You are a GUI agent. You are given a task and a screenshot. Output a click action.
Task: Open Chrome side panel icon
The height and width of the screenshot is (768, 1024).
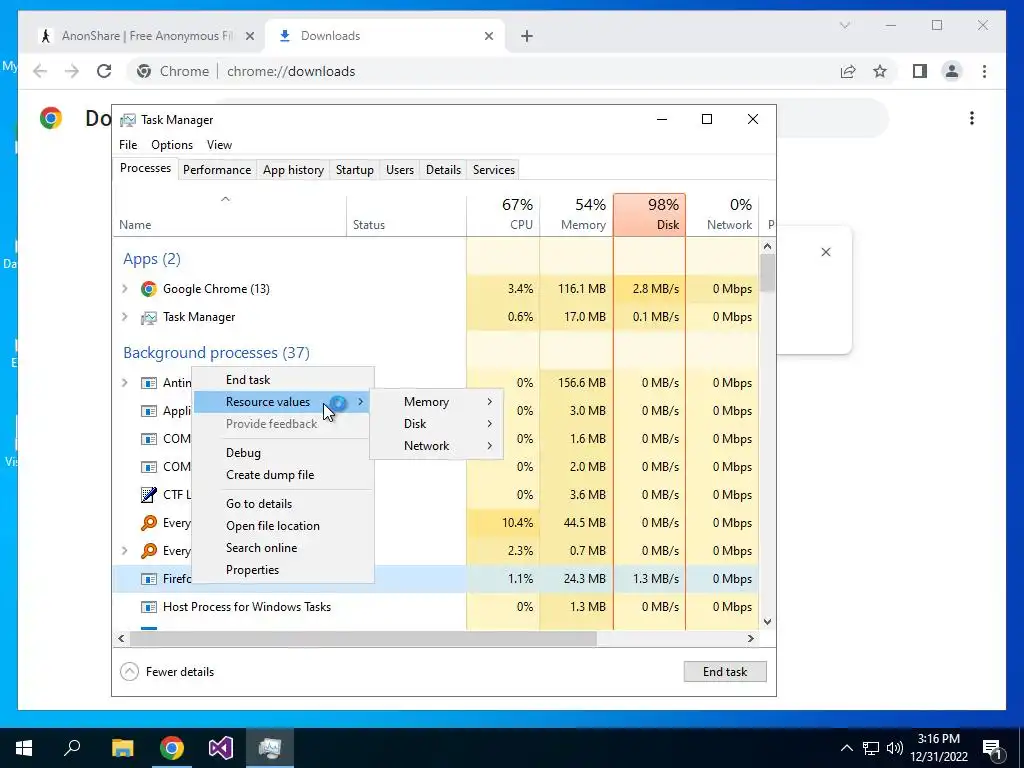point(920,71)
